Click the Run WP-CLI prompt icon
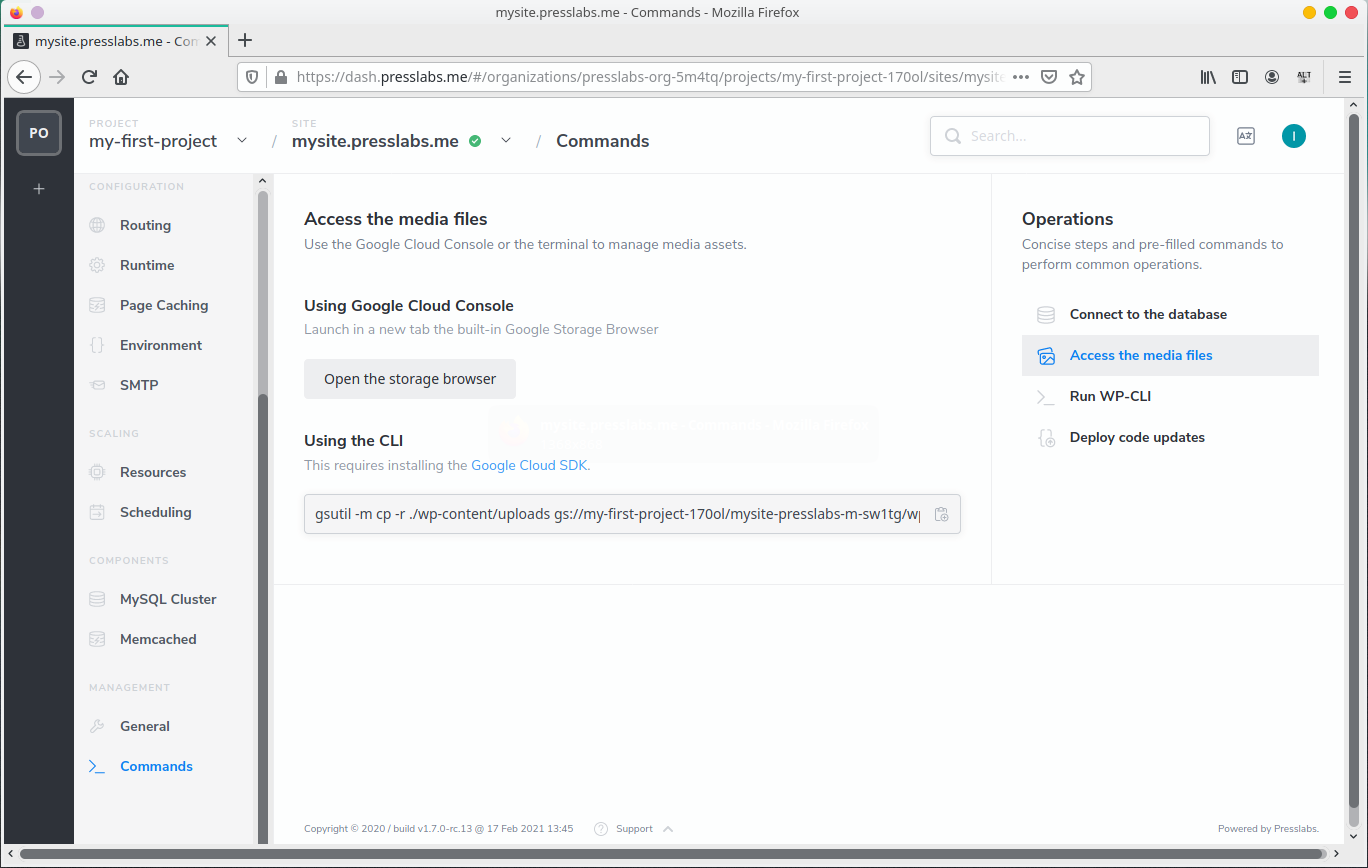The width and height of the screenshot is (1368, 868). [1046, 396]
